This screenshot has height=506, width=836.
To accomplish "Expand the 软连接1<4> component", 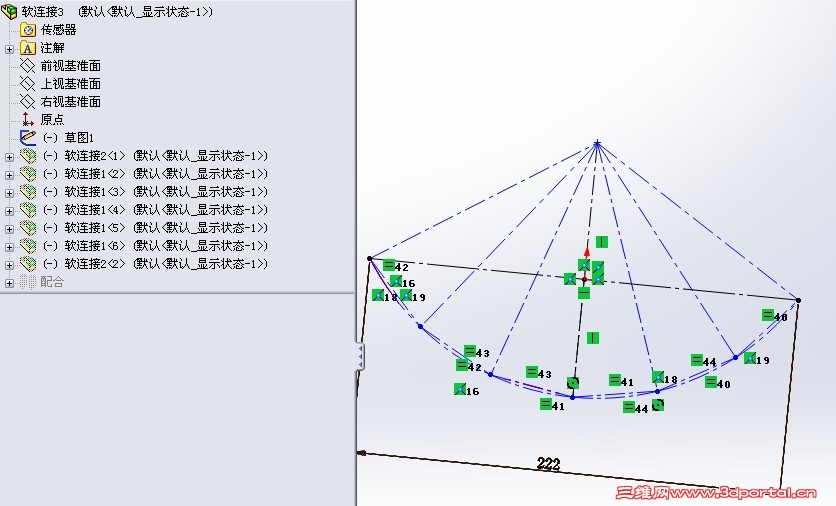I will [9, 211].
